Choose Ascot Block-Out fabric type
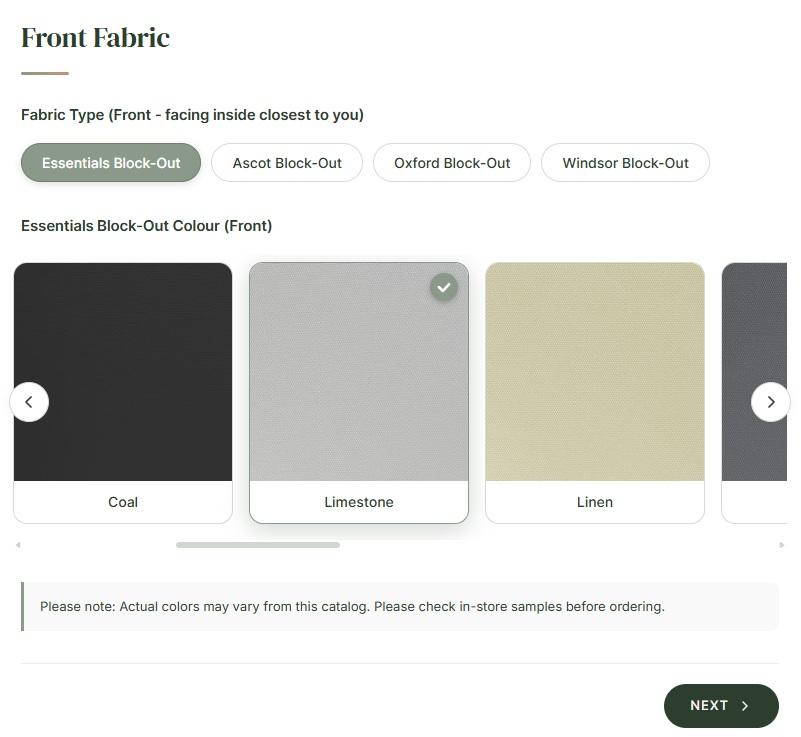Screen dimensions: 801x737 tap(287, 162)
